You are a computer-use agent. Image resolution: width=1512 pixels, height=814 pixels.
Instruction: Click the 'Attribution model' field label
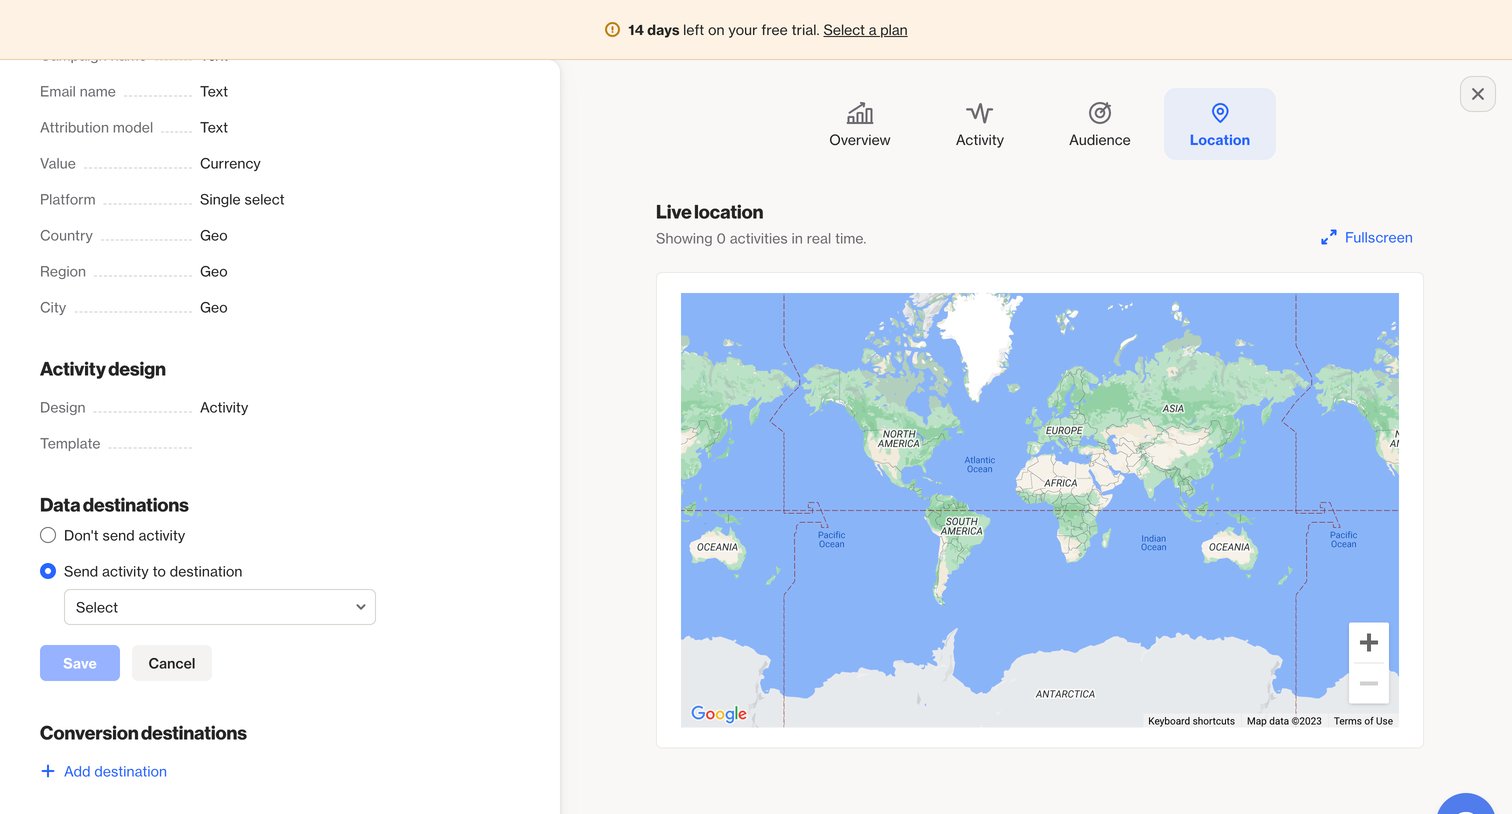(x=96, y=127)
